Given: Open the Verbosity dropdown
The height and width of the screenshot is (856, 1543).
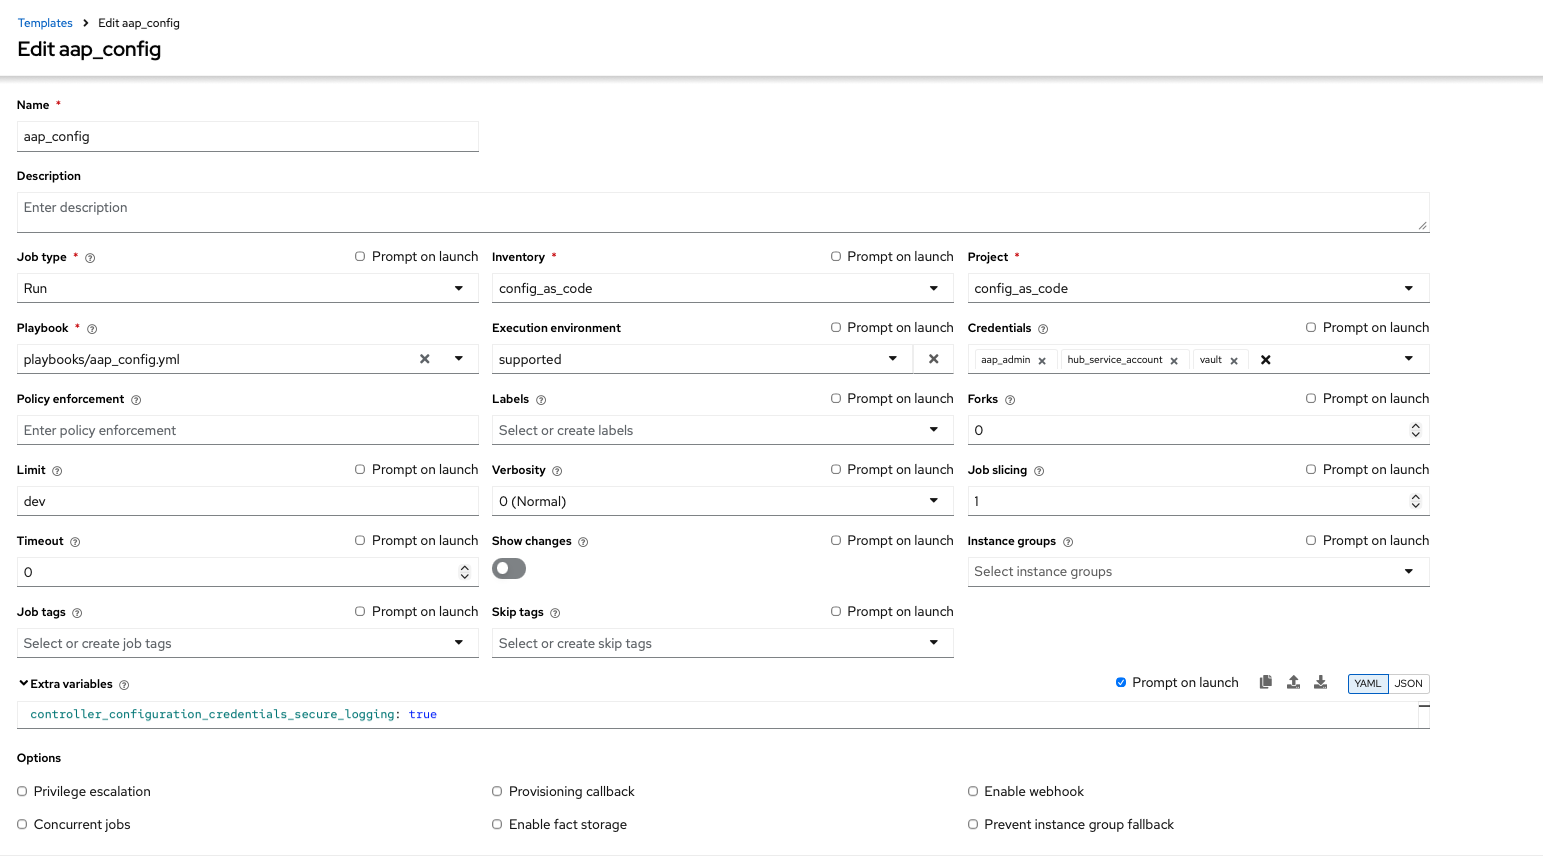Looking at the screenshot, I should [x=933, y=500].
